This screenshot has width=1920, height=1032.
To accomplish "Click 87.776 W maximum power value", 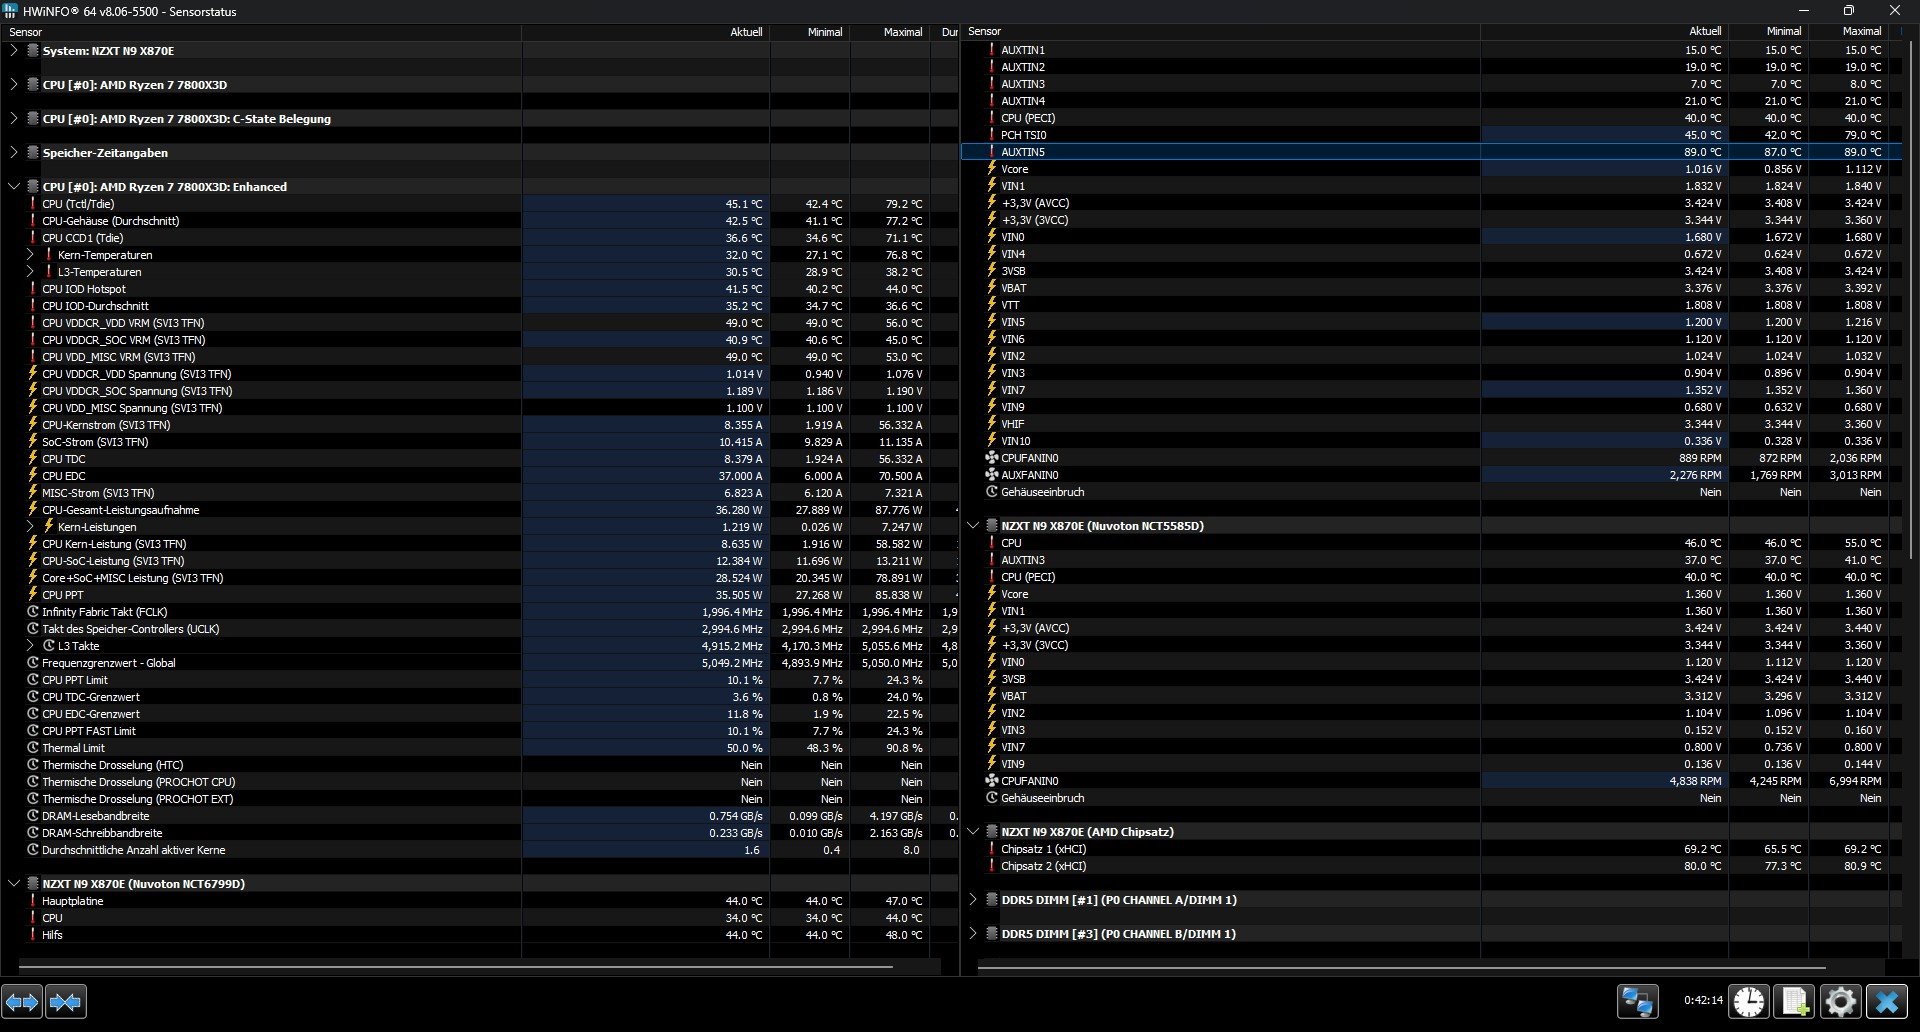I will pyautogui.click(x=898, y=510).
